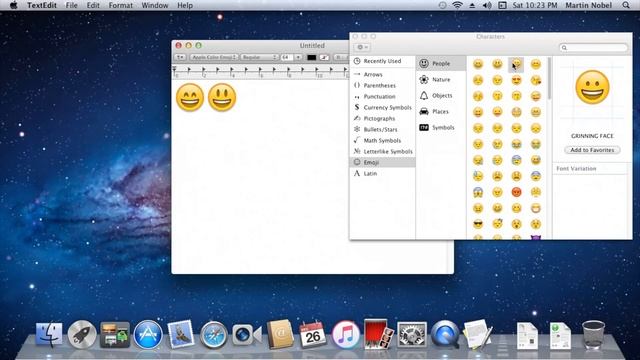Viewport: 640px width, 360px height.
Task: Open QuickTime Player from the Dock
Action: coord(445,335)
